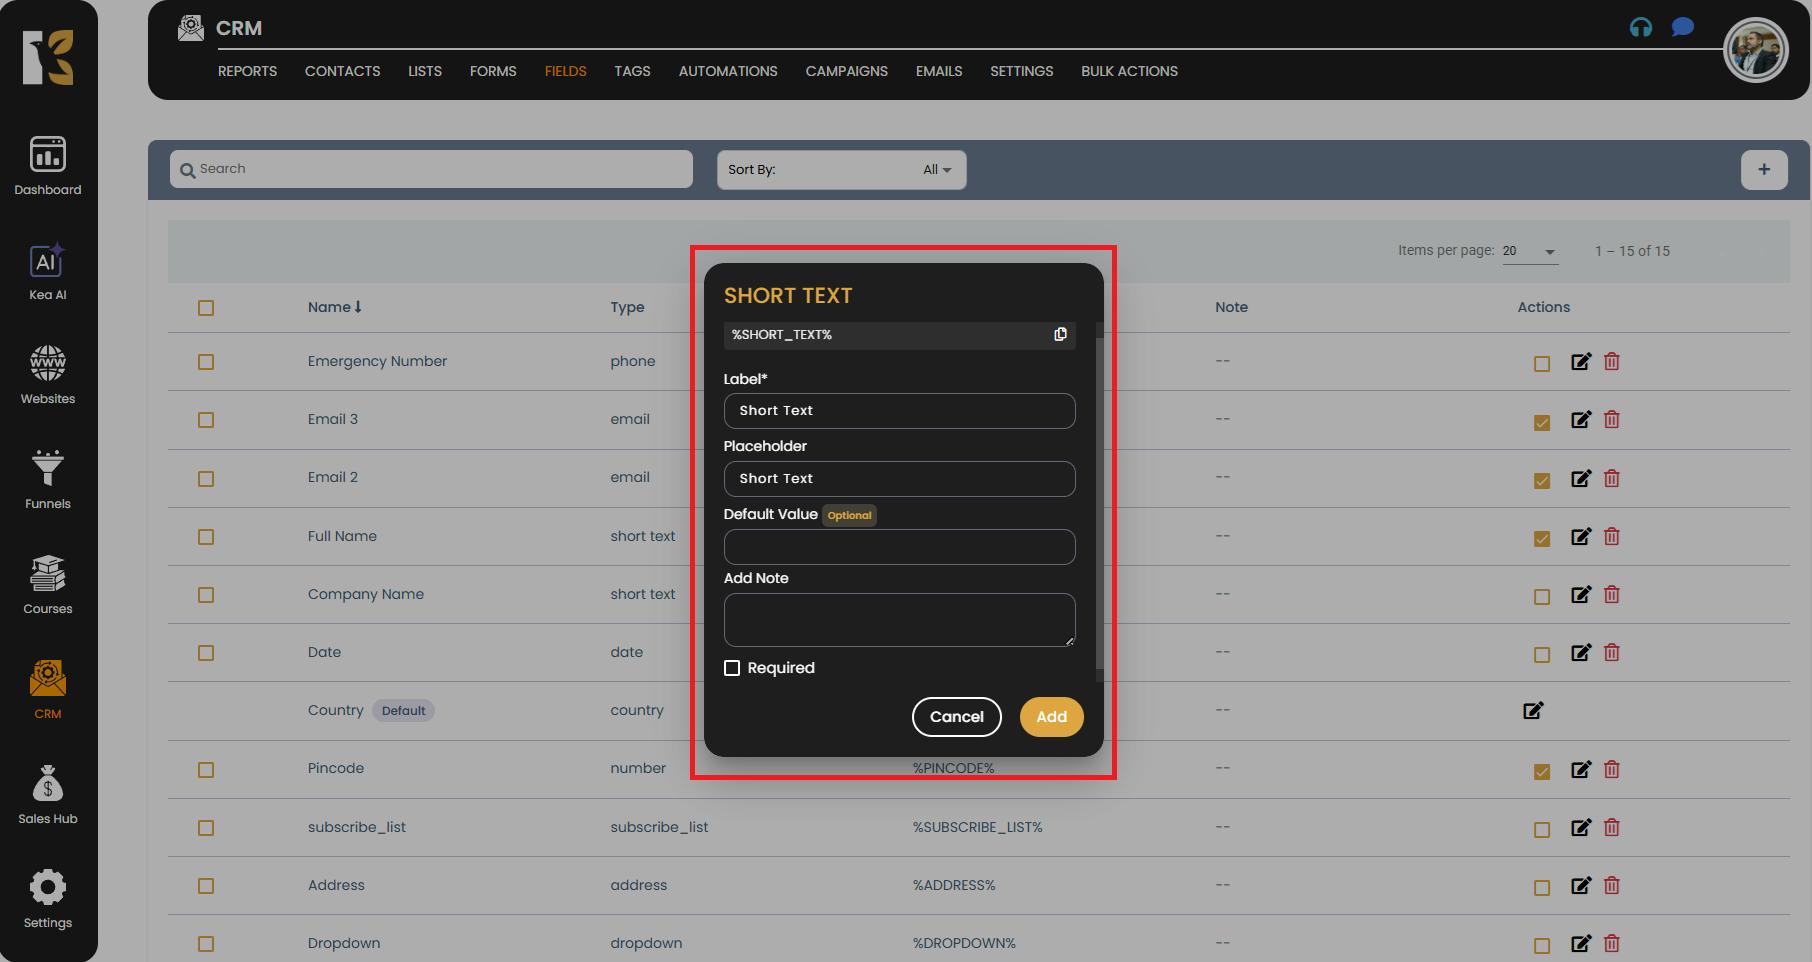Delete the Email 3 field
The image size is (1812, 962).
(x=1612, y=420)
